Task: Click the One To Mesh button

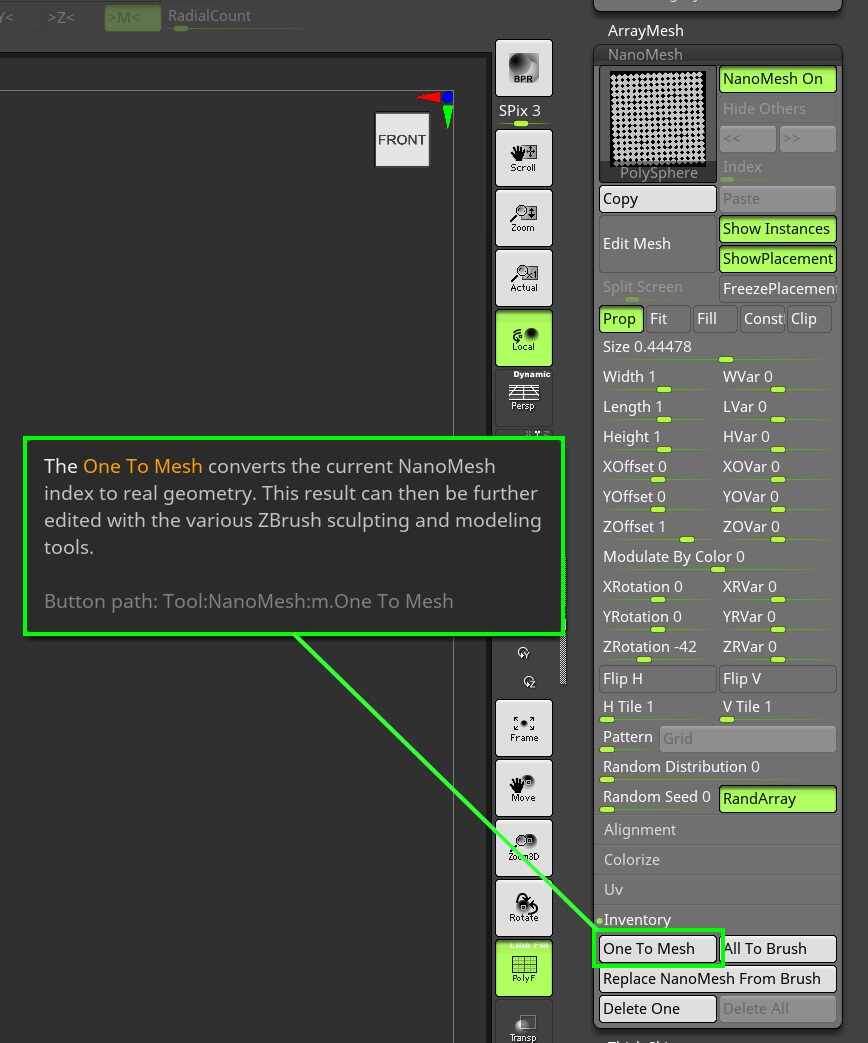Action: [658, 949]
